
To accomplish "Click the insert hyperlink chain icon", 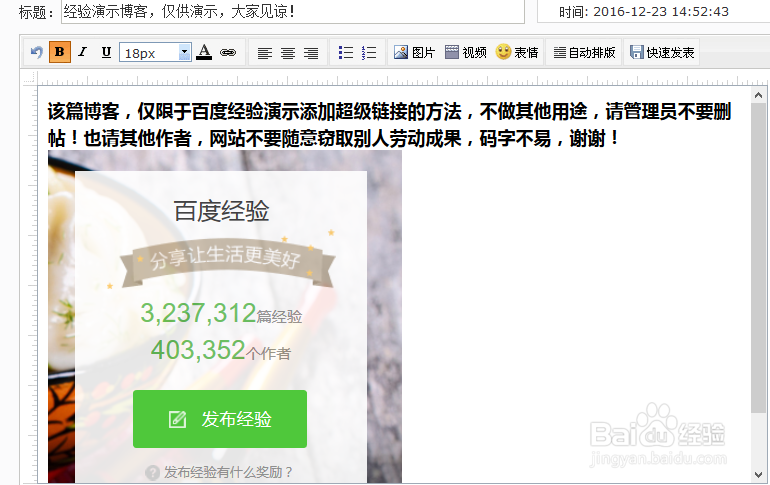I will tap(228, 52).
